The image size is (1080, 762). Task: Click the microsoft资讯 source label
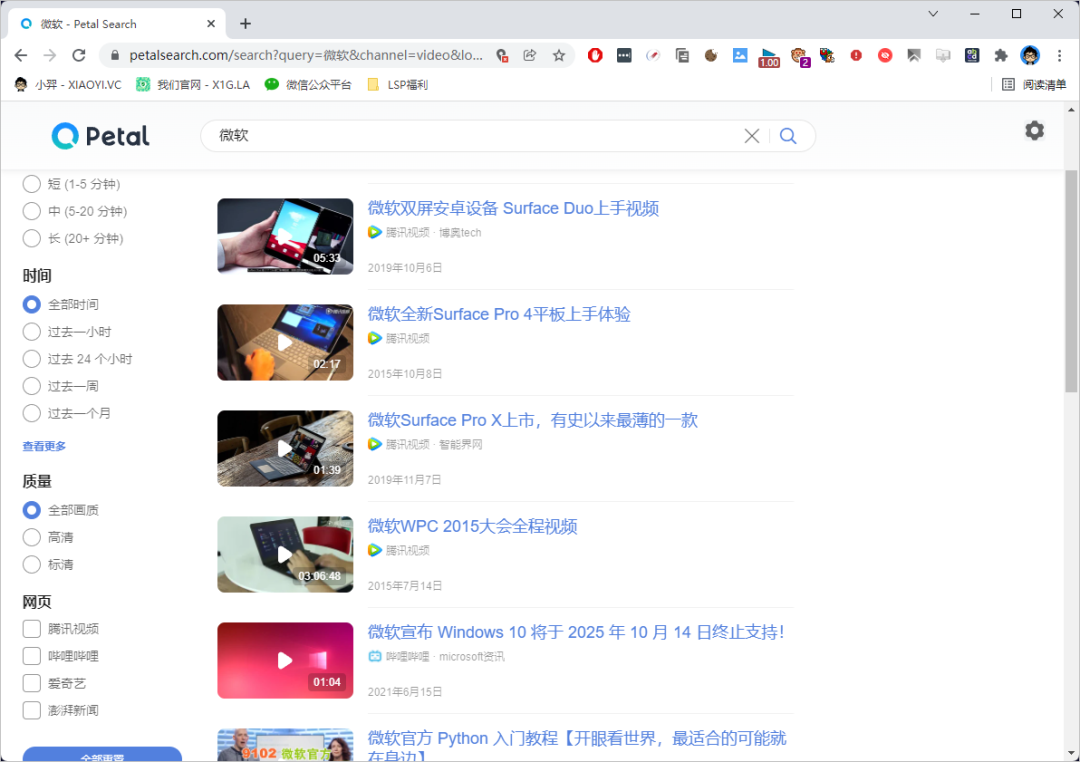tap(472, 657)
